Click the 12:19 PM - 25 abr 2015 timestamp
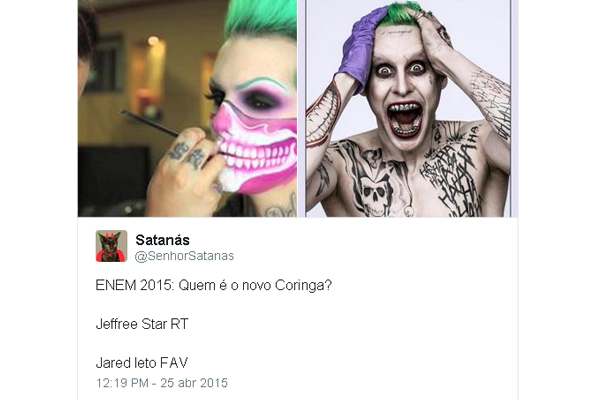 pos(161,383)
